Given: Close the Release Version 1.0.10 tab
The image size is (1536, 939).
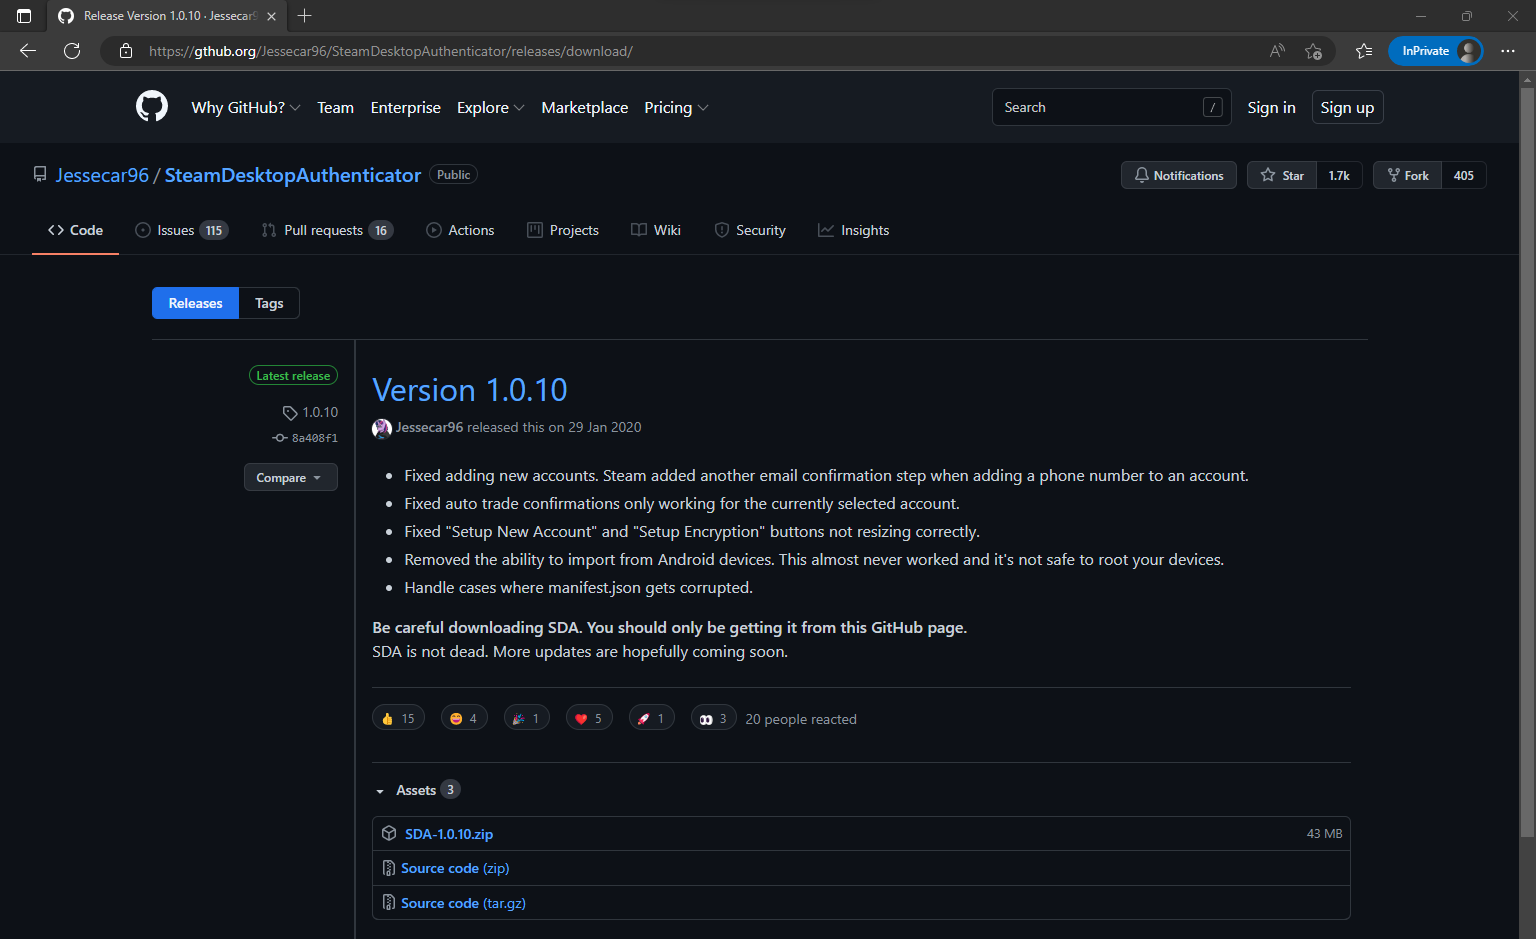Looking at the screenshot, I should click(x=271, y=16).
